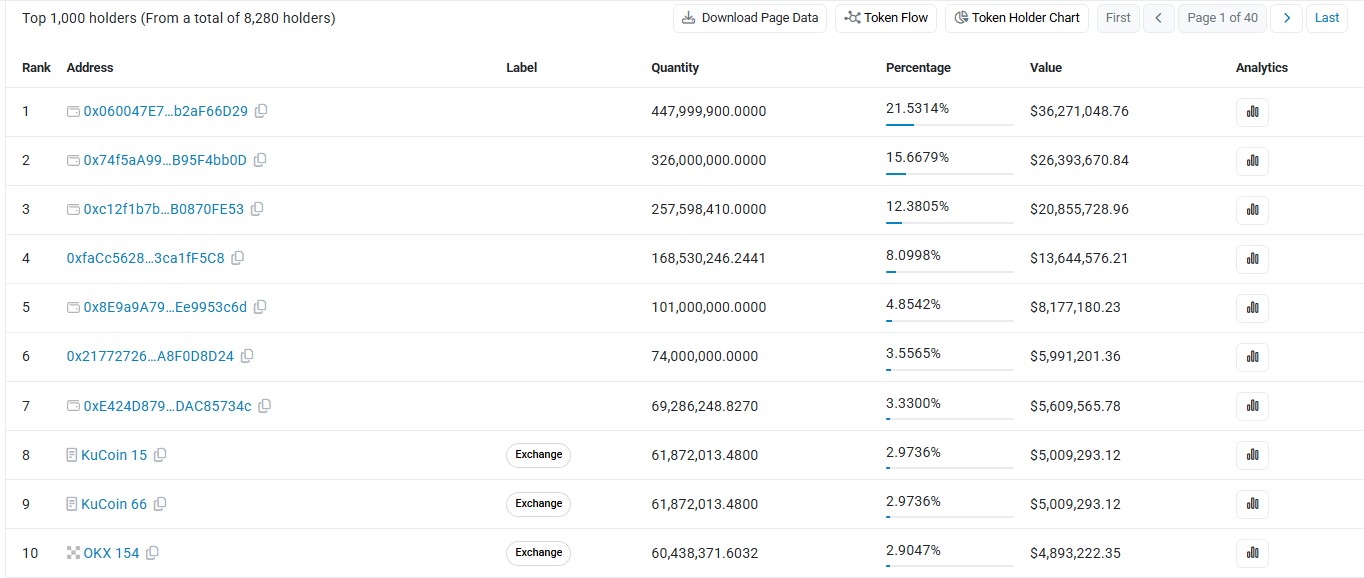
Task: Click Page 1 of 40 indicator
Action: pyautogui.click(x=1223, y=17)
